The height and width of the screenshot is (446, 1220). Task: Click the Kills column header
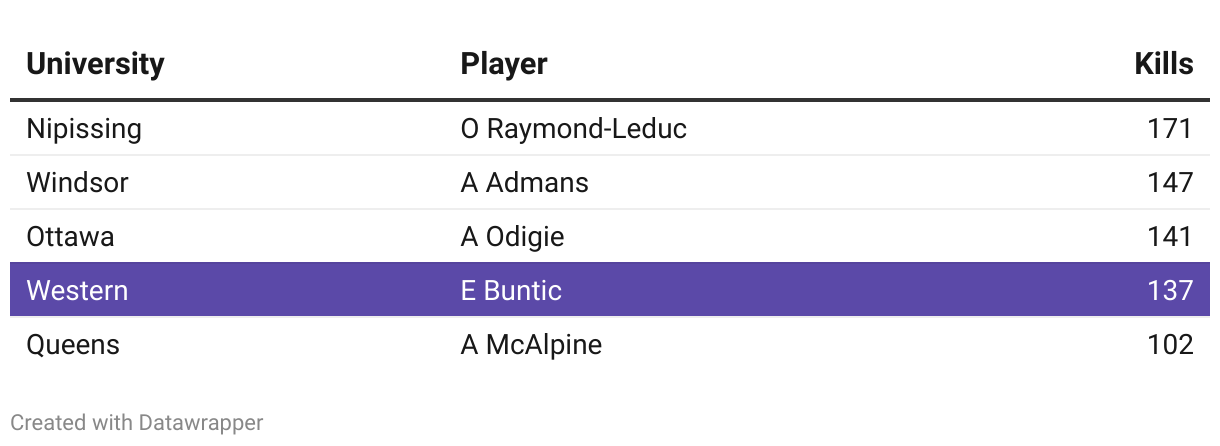pyautogui.click(x=1164, y=64)
